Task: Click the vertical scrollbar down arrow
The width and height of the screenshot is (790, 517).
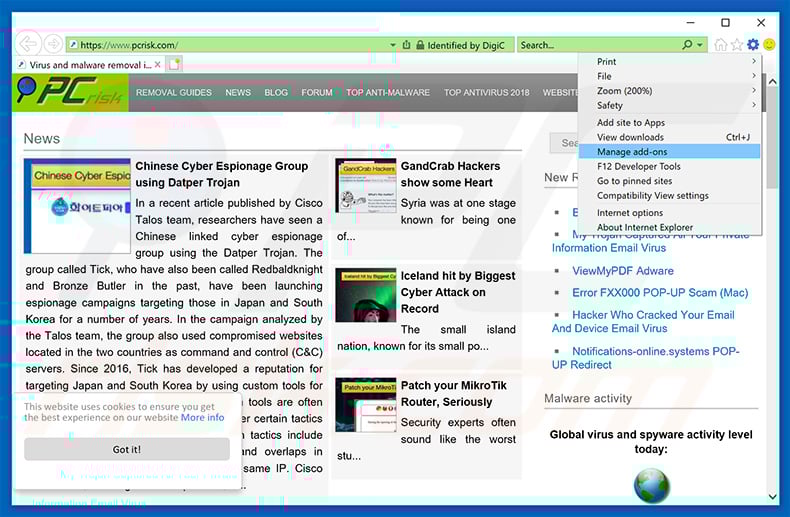Action: click(772, 497)
